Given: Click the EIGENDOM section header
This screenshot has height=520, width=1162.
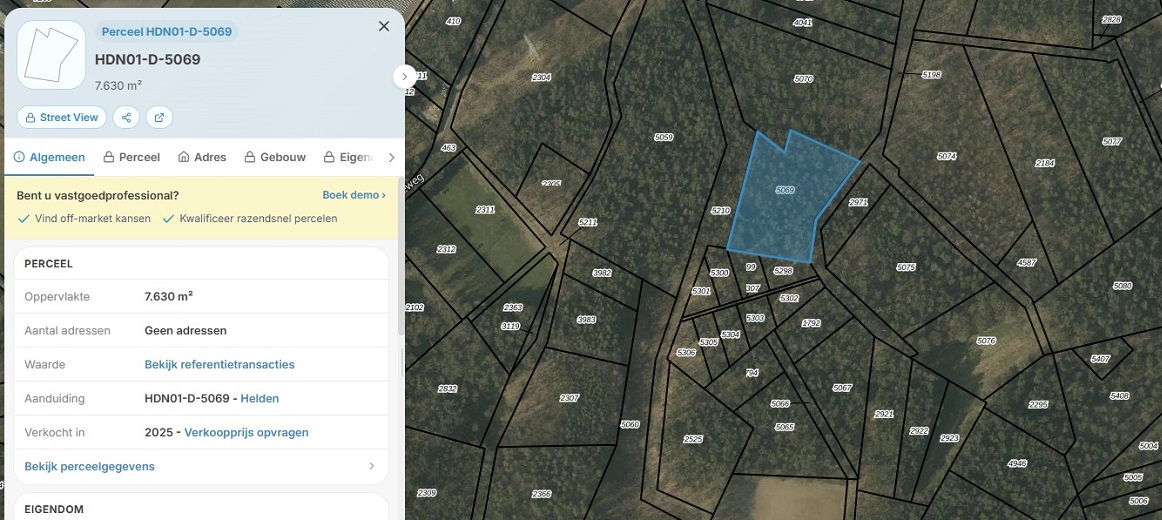Looking at the screenshot, I should [x=54, y=510].
